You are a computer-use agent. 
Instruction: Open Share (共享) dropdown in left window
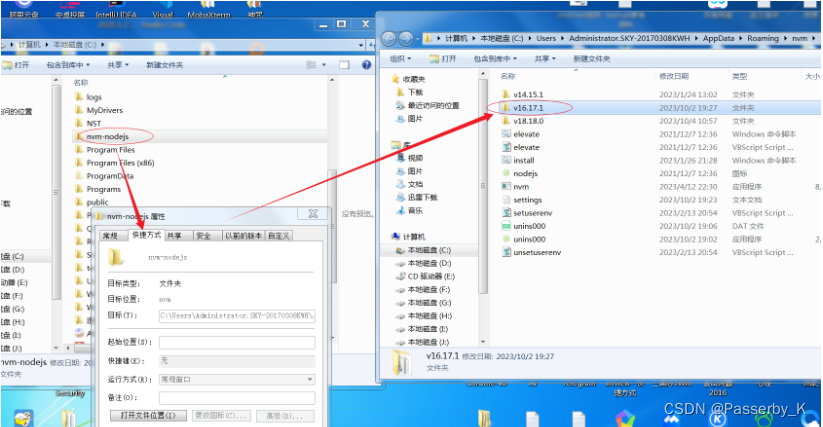pyautogui.click(x=118, y=65)
